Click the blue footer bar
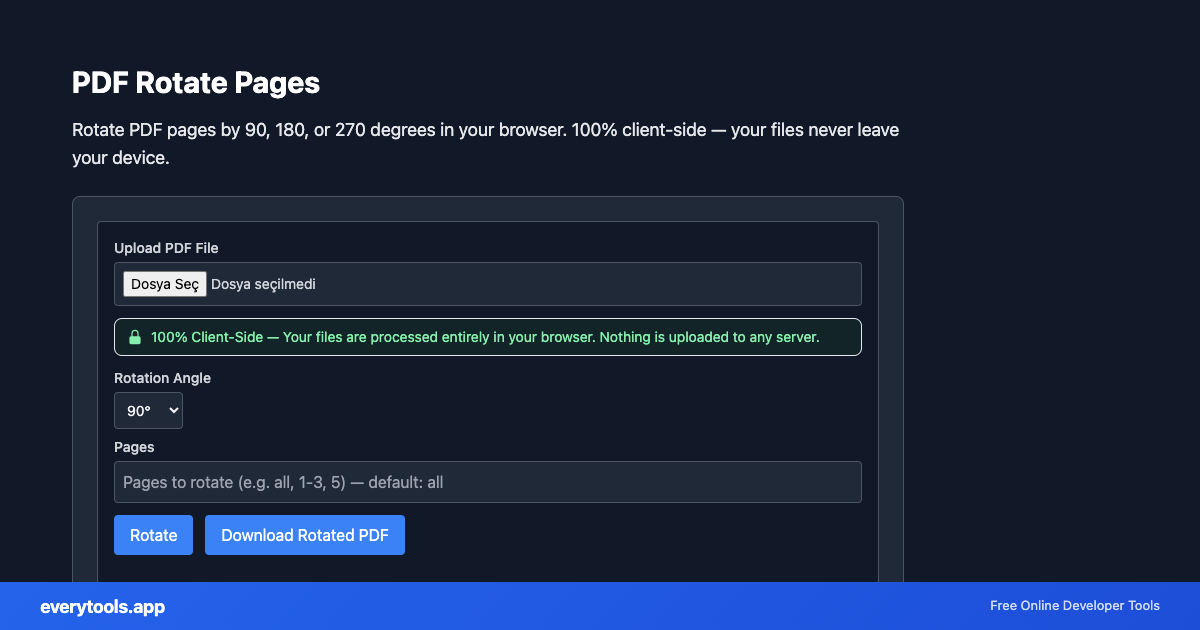This screenshot has height=630, width=1200. [x=600, y=606]
